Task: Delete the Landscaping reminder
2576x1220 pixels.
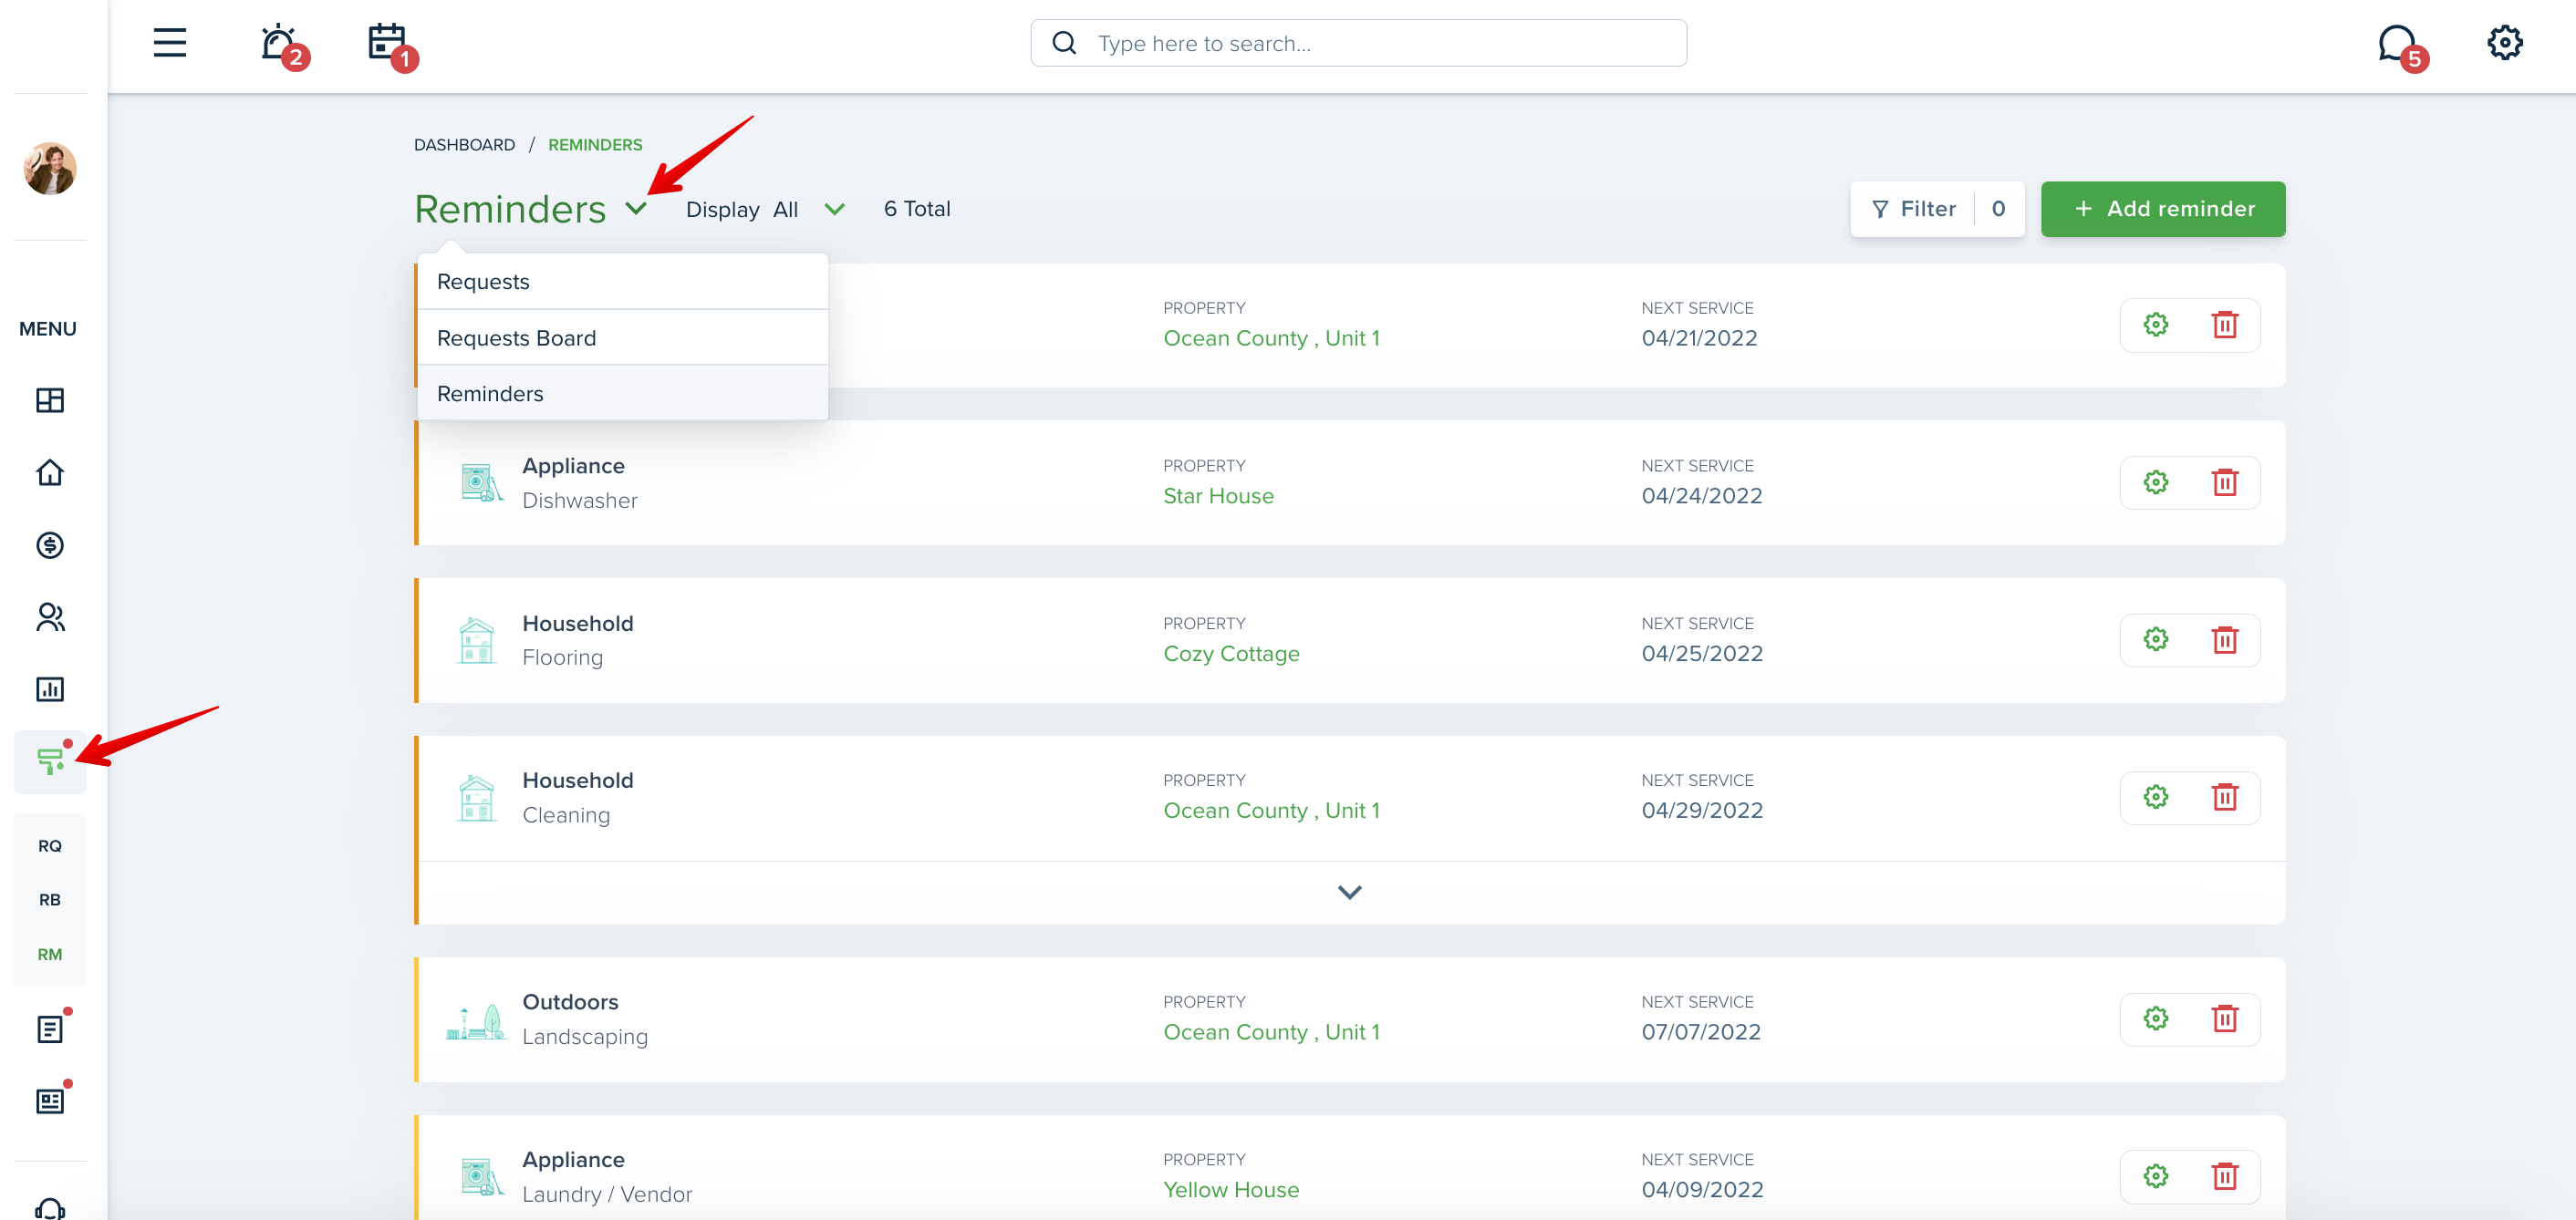Action: point(2224,1018)
